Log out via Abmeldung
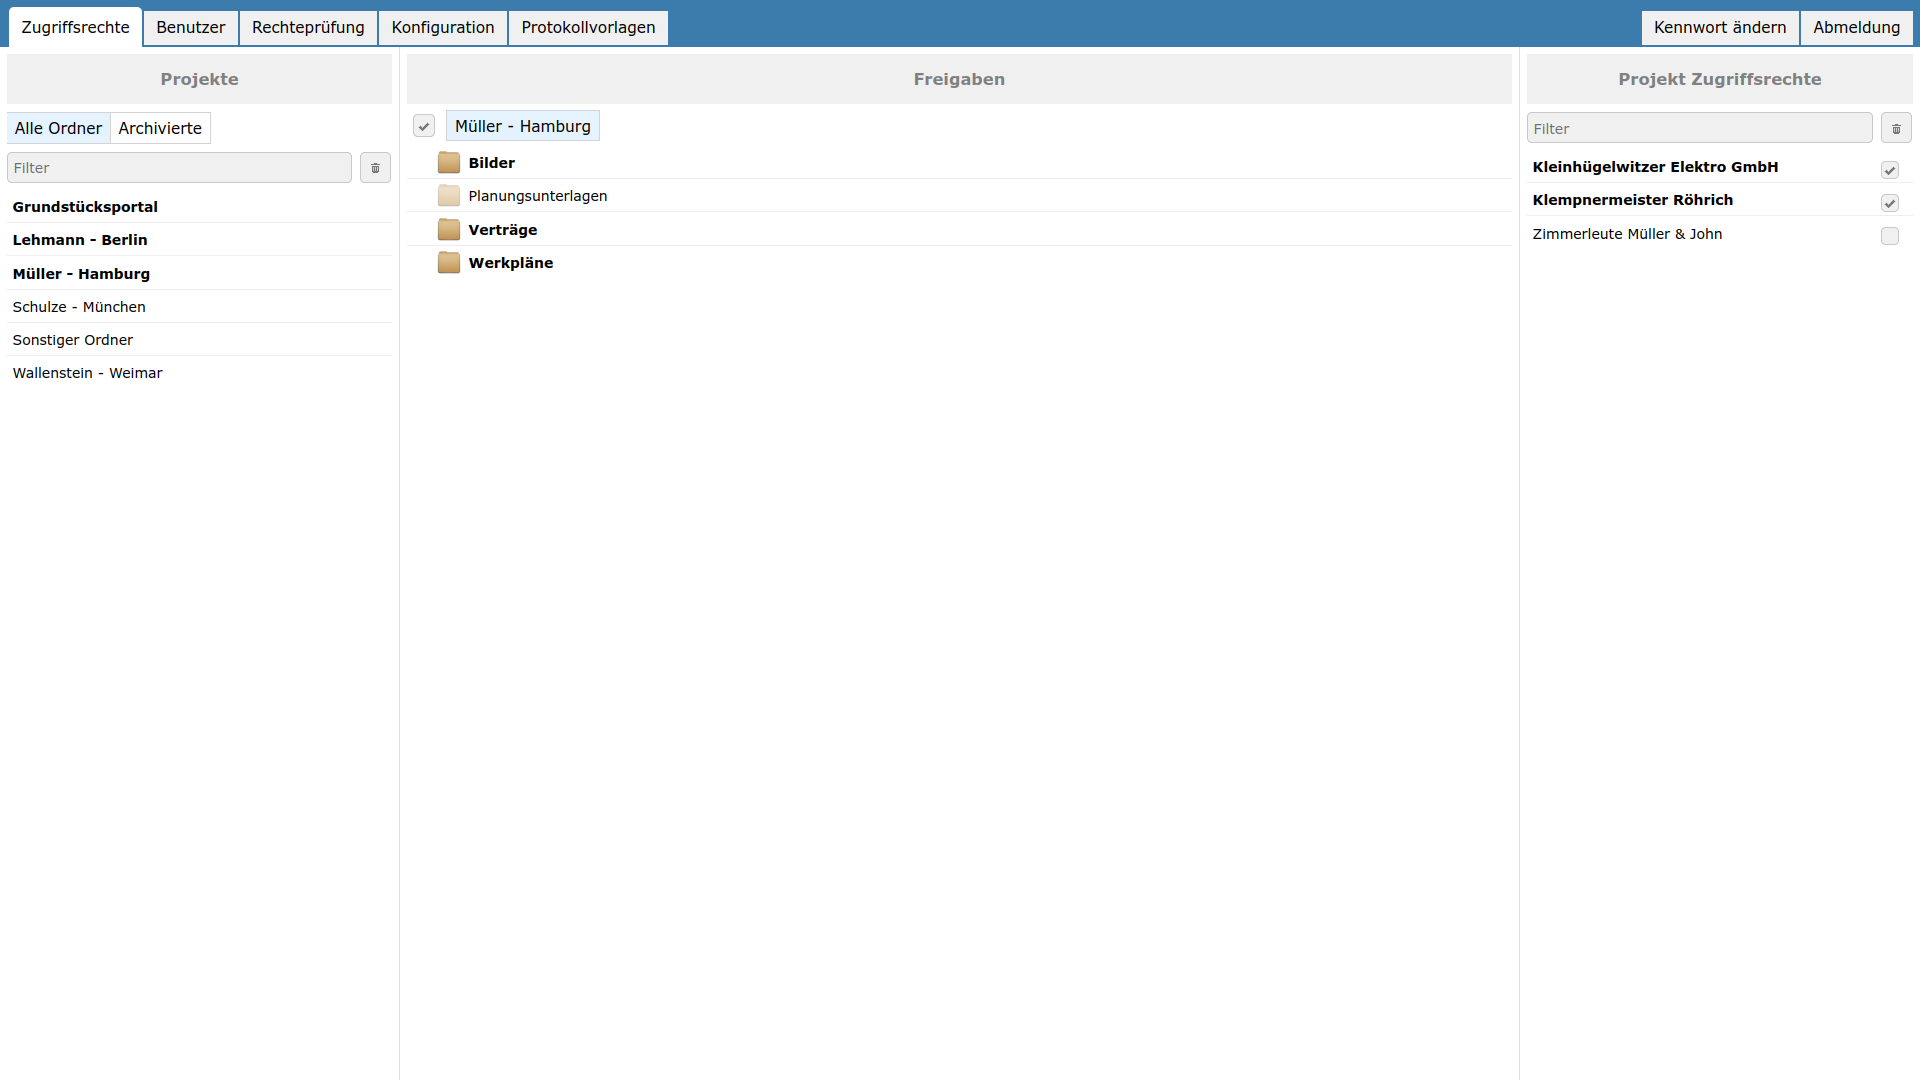The width and height of the screenshot is (1920, 1080). (x=1856, y=27)
